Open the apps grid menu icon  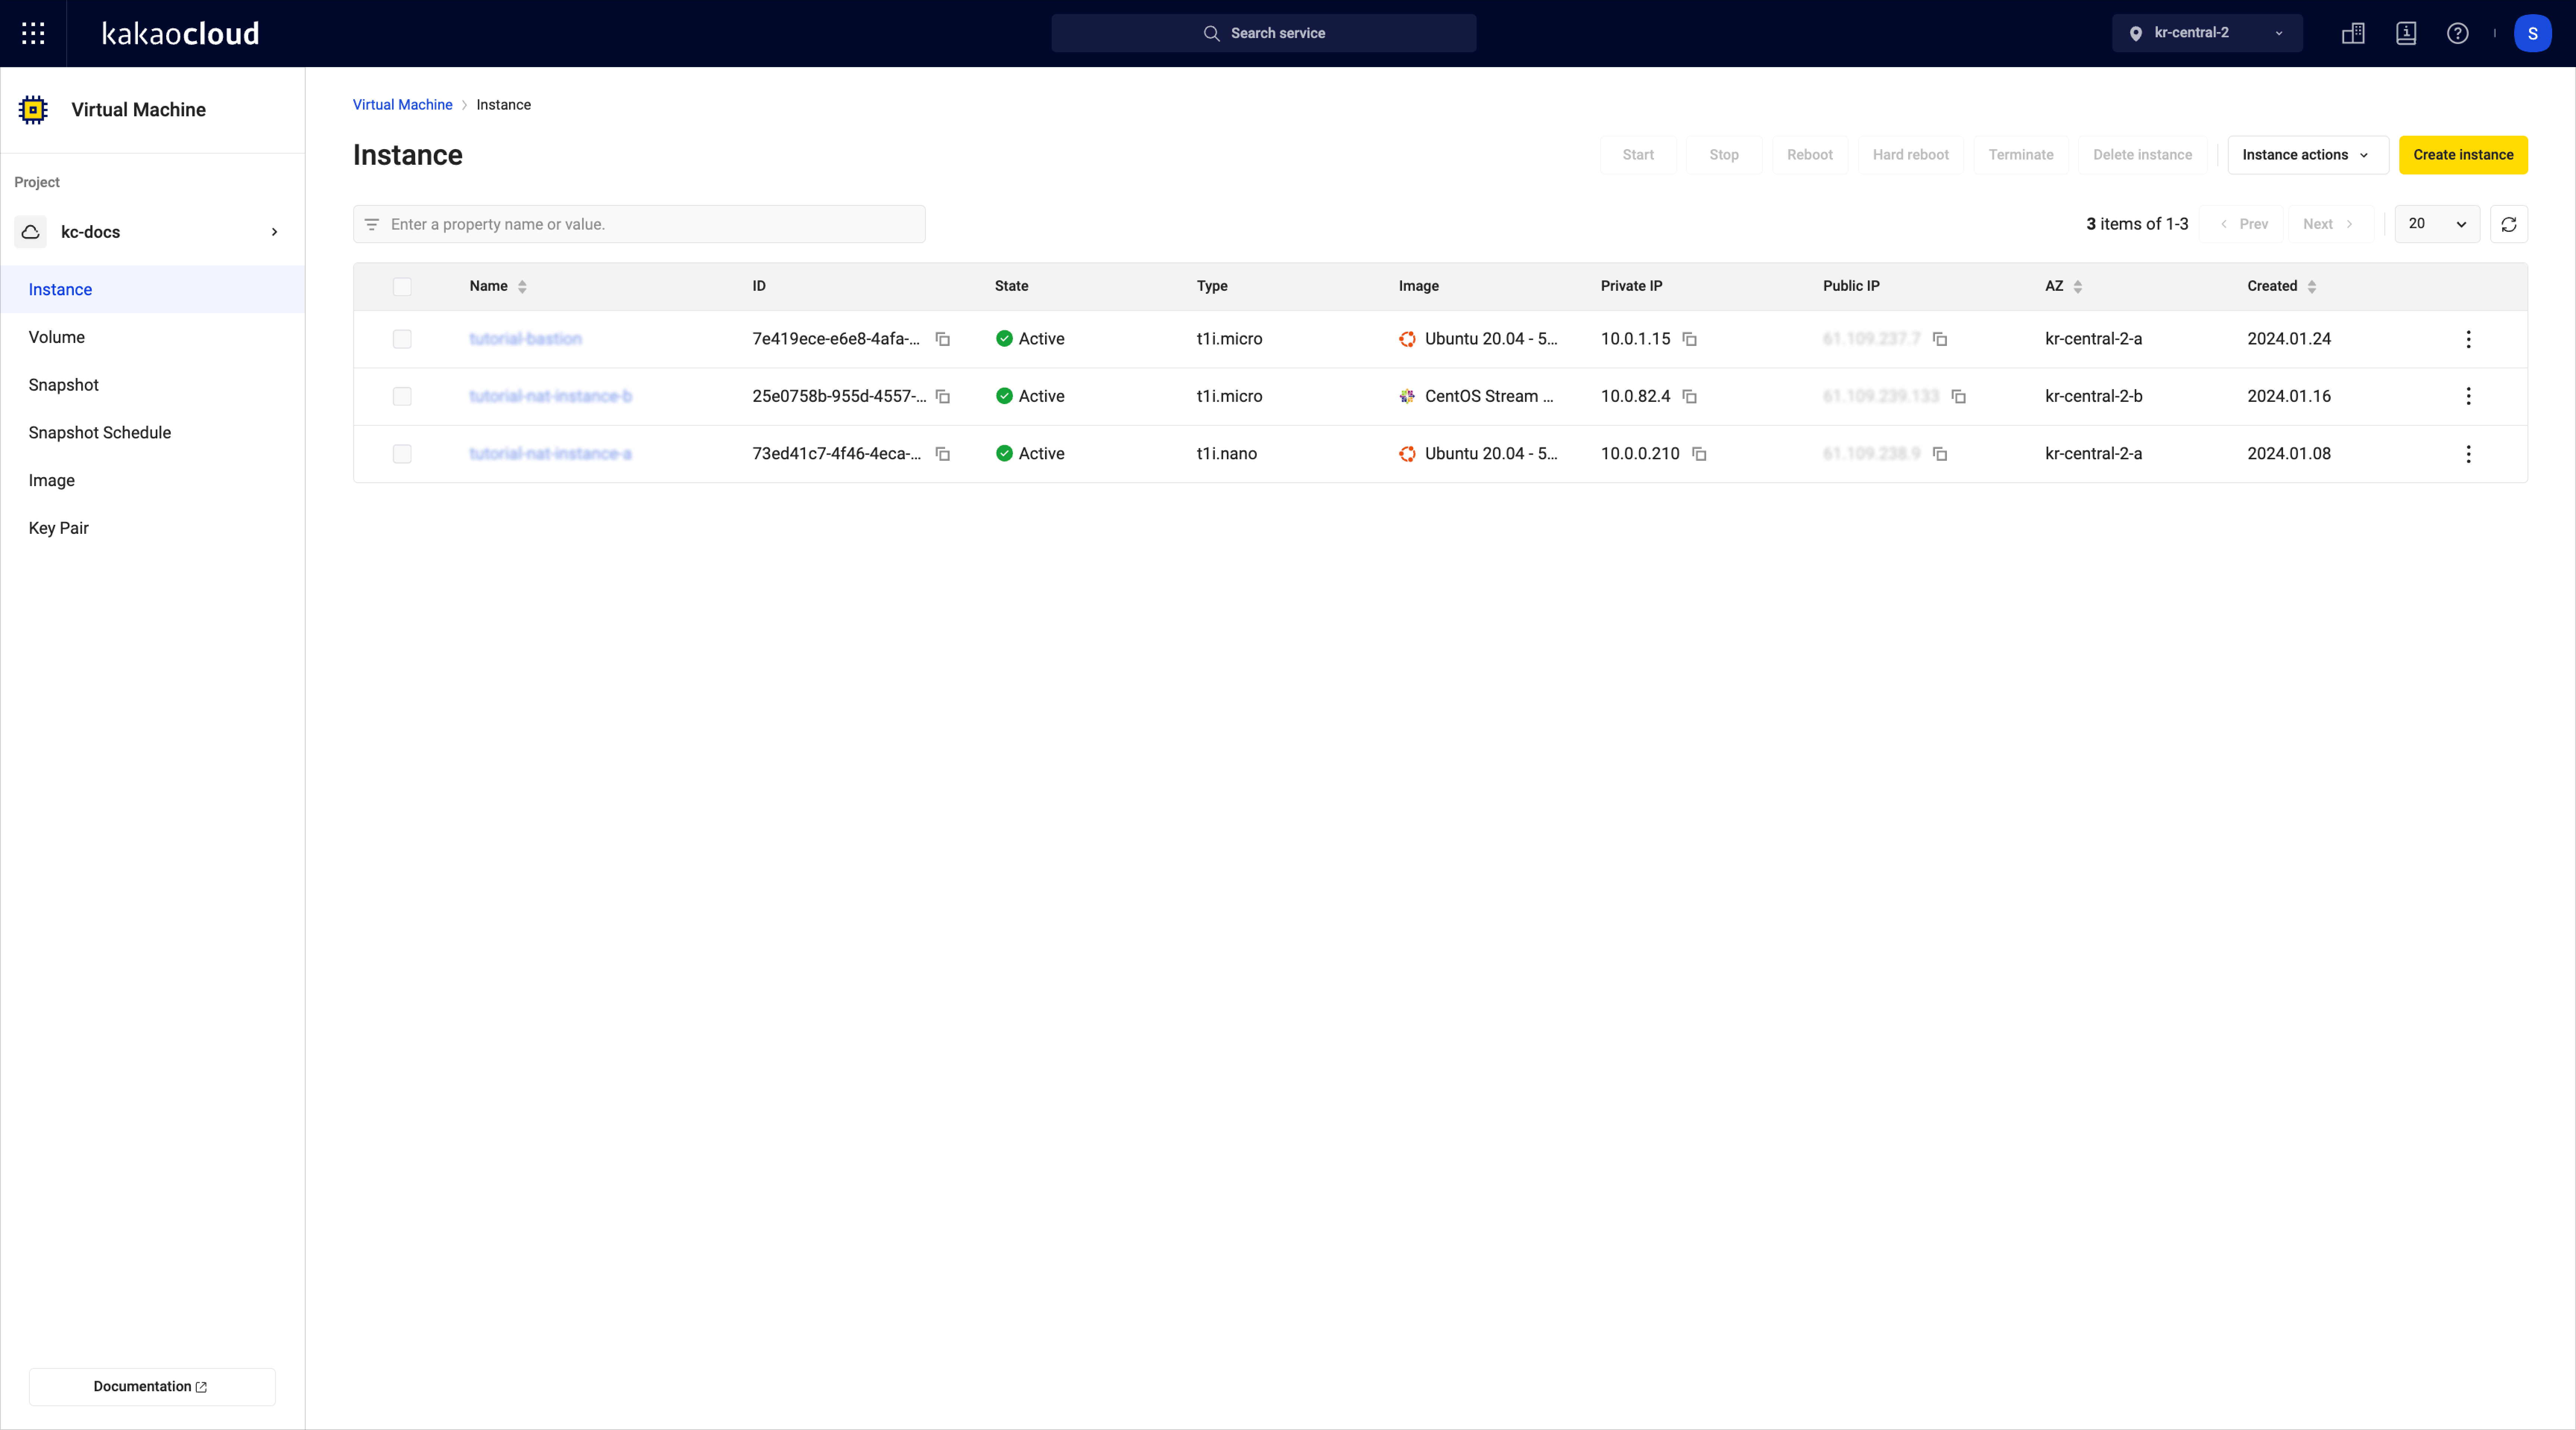click(x=33, y=33)
